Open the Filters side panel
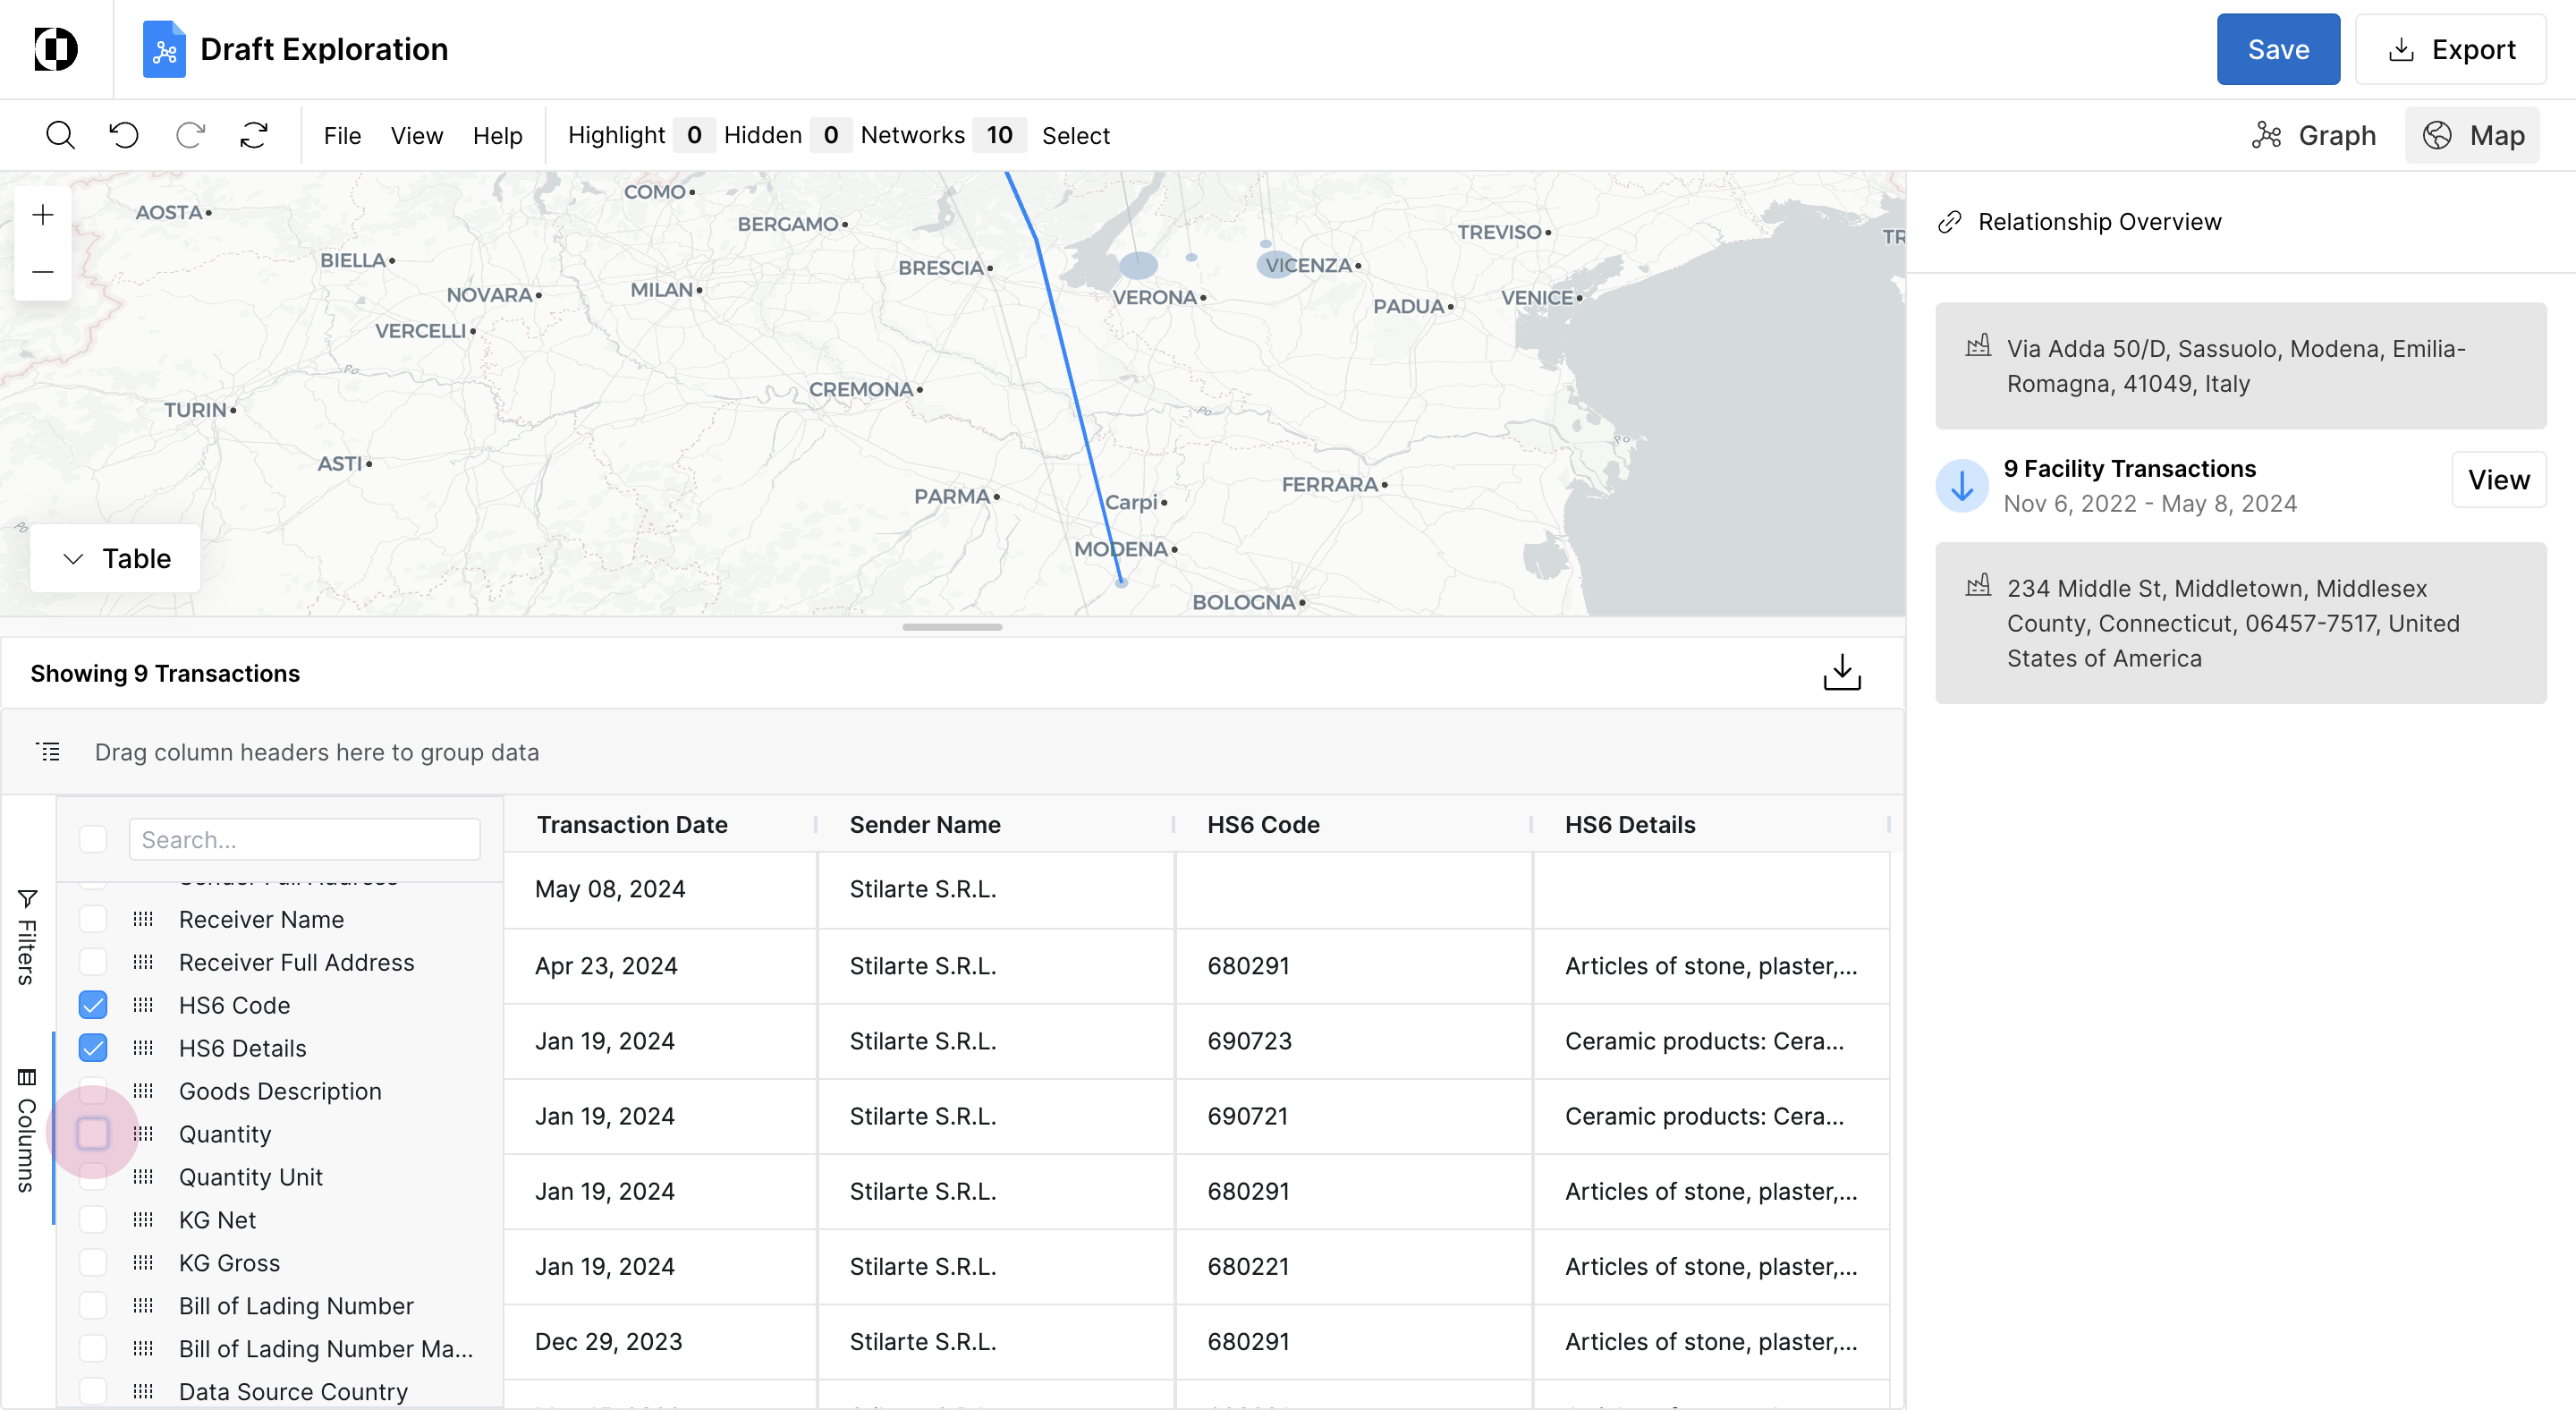Image resolution: width=2576 pixels, height=1410 pixels. click(x=27, y=936)
